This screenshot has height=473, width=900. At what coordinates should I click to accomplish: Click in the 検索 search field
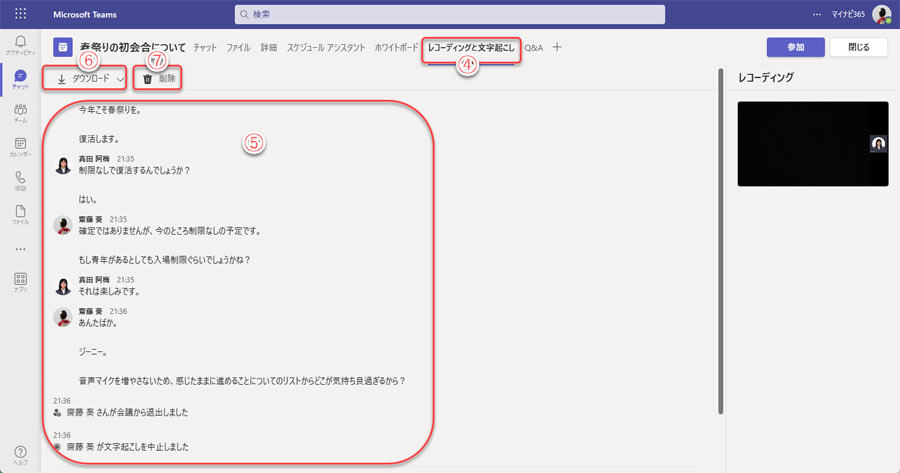point(449,14)
